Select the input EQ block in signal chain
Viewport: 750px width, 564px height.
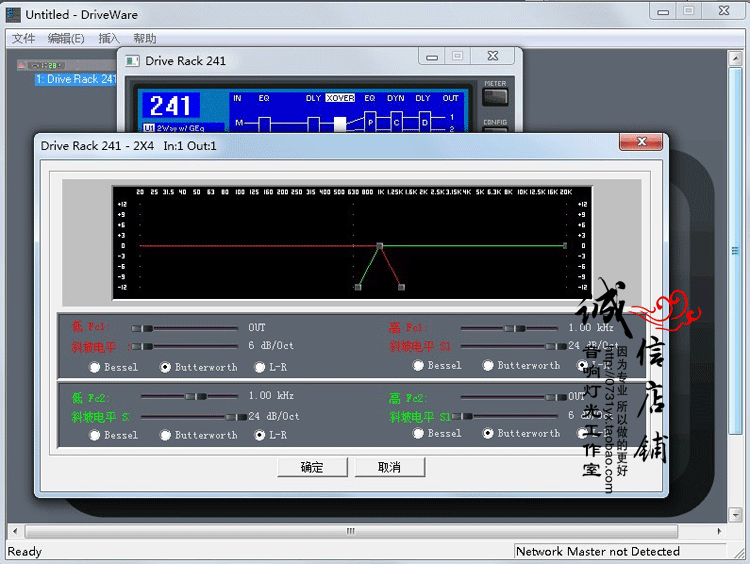265,123
